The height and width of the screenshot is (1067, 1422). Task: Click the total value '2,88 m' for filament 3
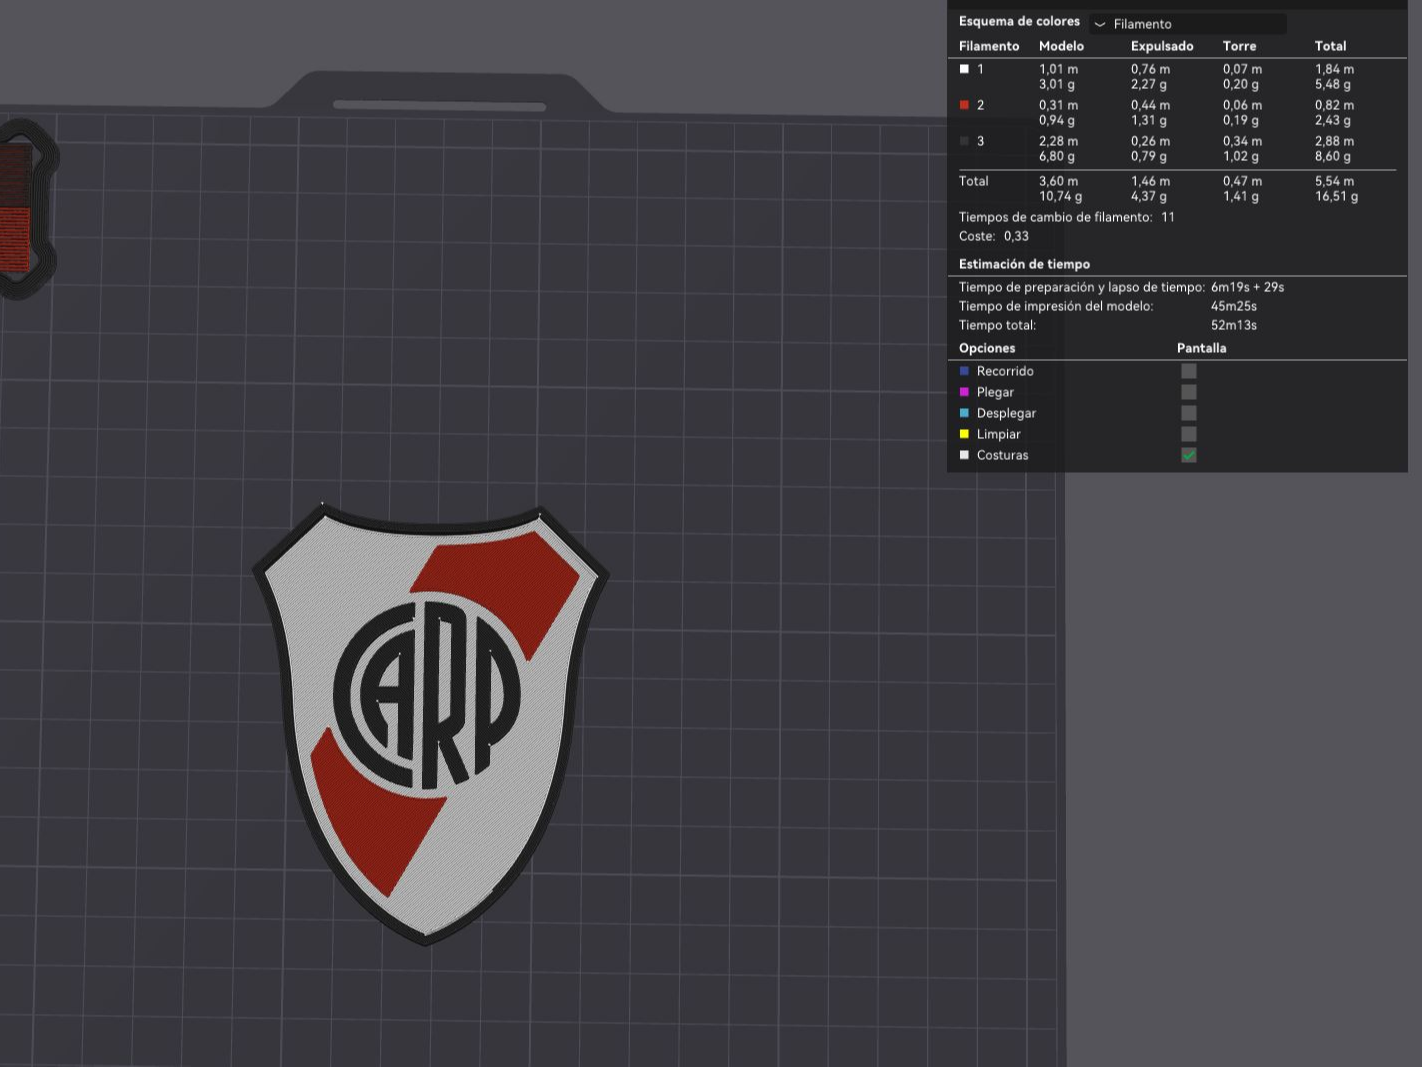pos(1334,141)
